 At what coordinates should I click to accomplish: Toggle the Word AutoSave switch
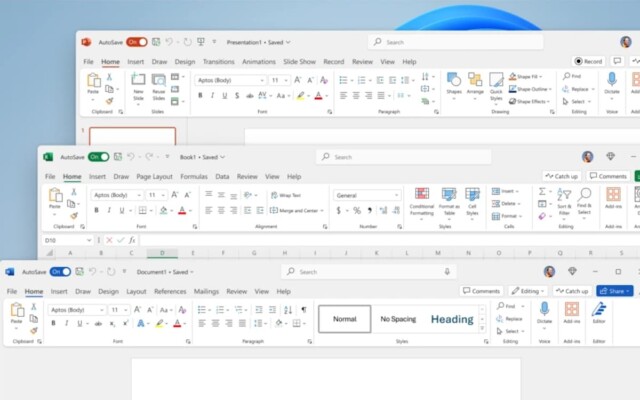point(60,272)
